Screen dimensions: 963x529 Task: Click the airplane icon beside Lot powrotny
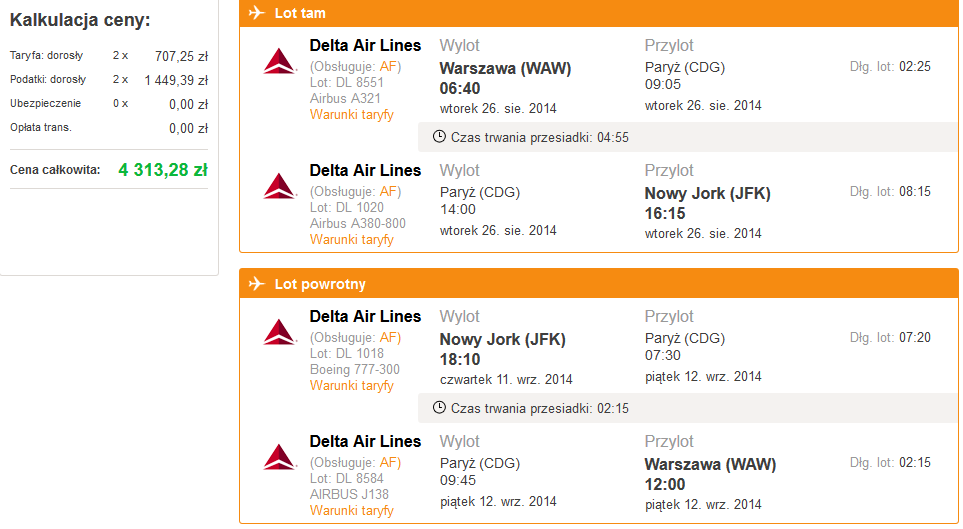(x=256, y=283)
